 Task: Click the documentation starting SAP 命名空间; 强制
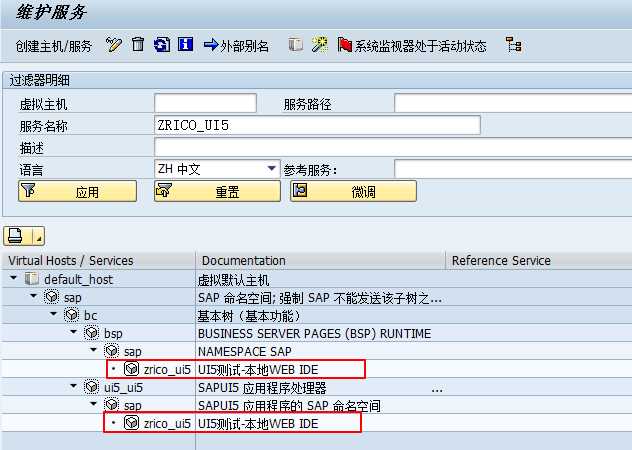(x=320, y=298)
